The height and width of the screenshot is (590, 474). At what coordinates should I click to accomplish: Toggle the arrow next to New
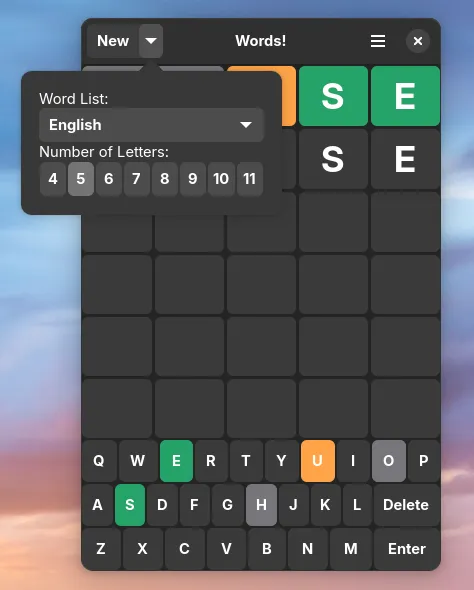pos(151,41)
